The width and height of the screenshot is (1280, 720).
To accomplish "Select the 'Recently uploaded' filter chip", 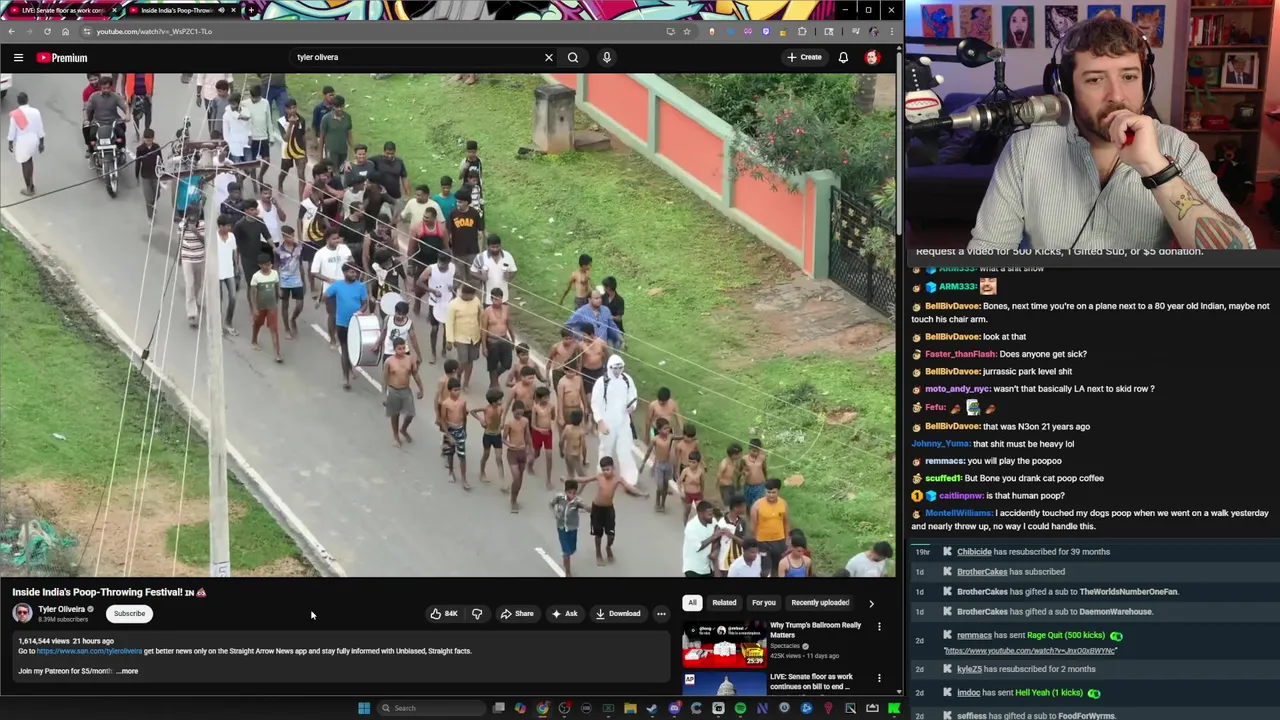I will 820,603.
